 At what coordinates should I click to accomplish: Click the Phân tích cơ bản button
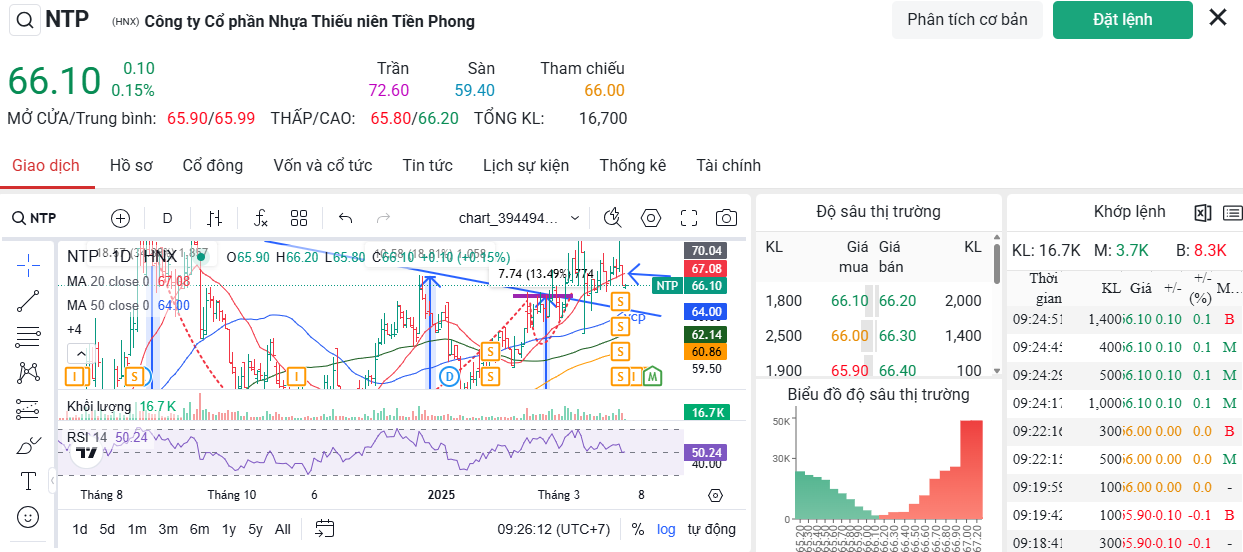pos(966,20)
